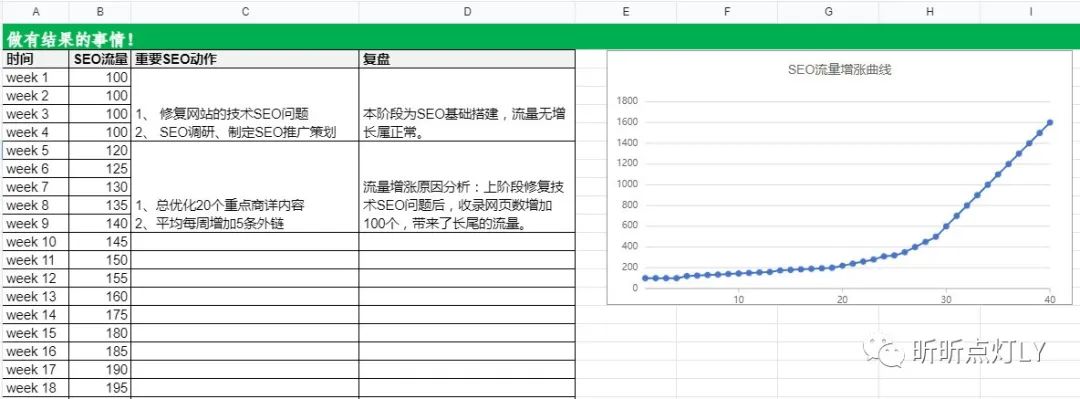
Task: Select the 'week 11' cell
Action: [36, 260]
